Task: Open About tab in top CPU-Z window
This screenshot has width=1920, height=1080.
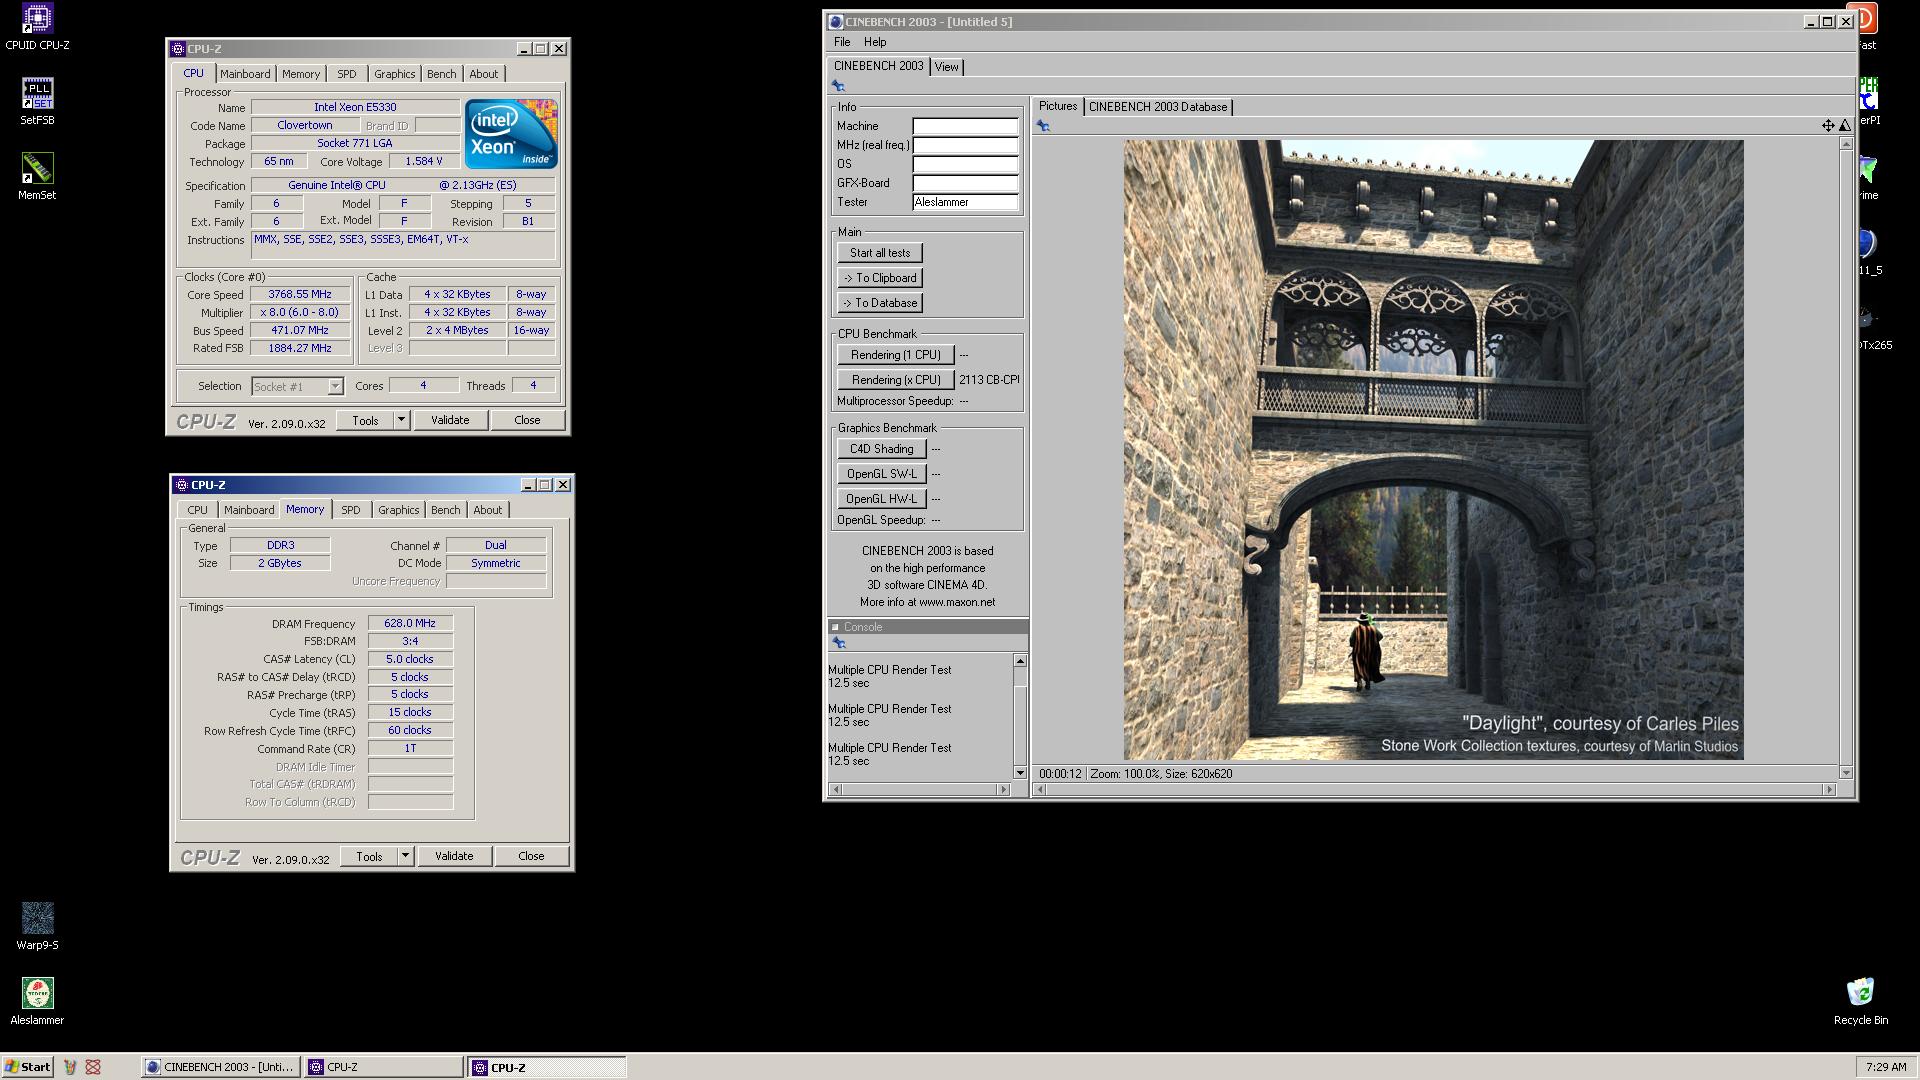Action: click(x=484, y=74)
